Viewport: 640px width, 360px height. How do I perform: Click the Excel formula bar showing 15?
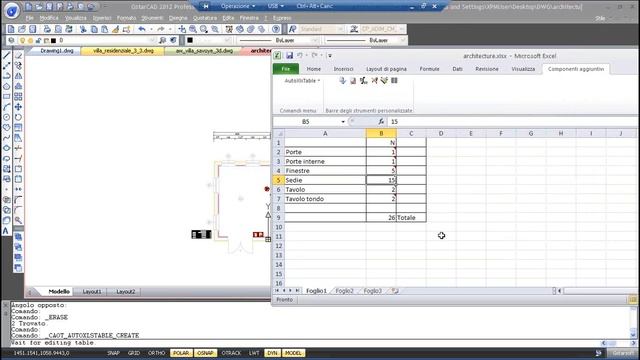pyautogui.click(x=512, y=122)
